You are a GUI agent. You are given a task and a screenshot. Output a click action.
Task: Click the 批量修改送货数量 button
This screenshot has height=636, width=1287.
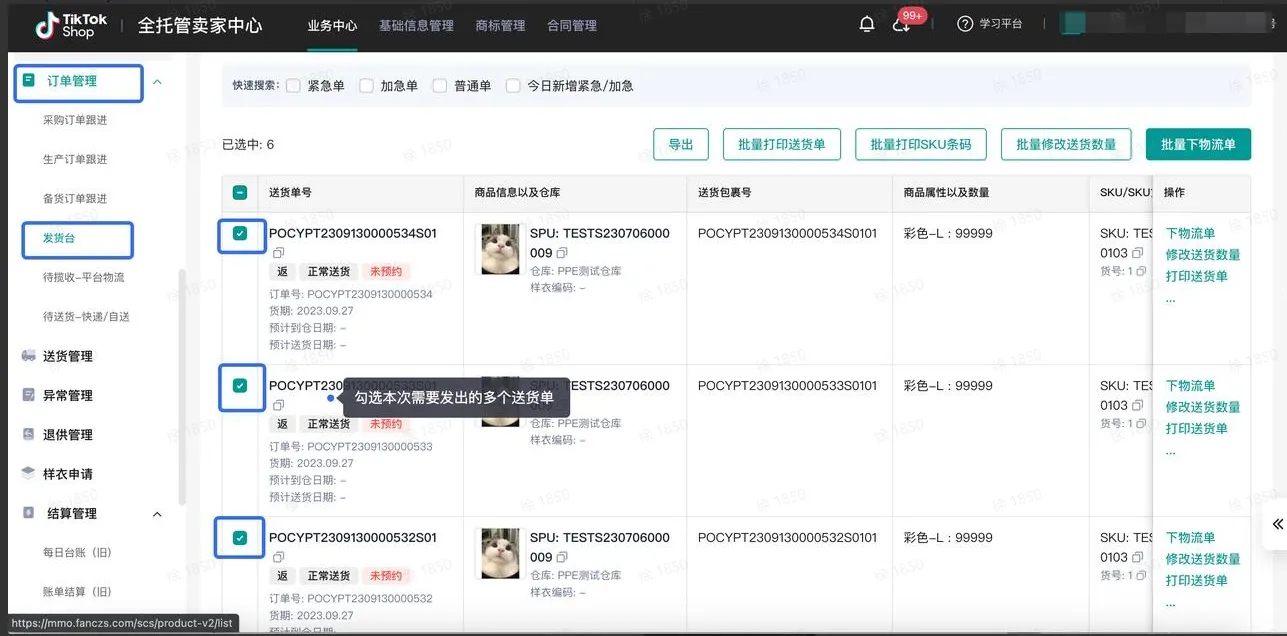[x=1066, y=144]
